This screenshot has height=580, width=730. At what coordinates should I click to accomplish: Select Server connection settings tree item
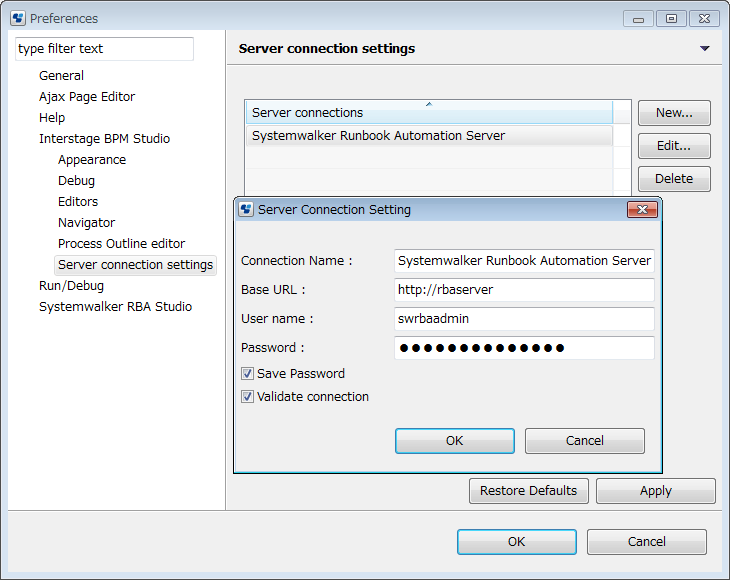135,264
